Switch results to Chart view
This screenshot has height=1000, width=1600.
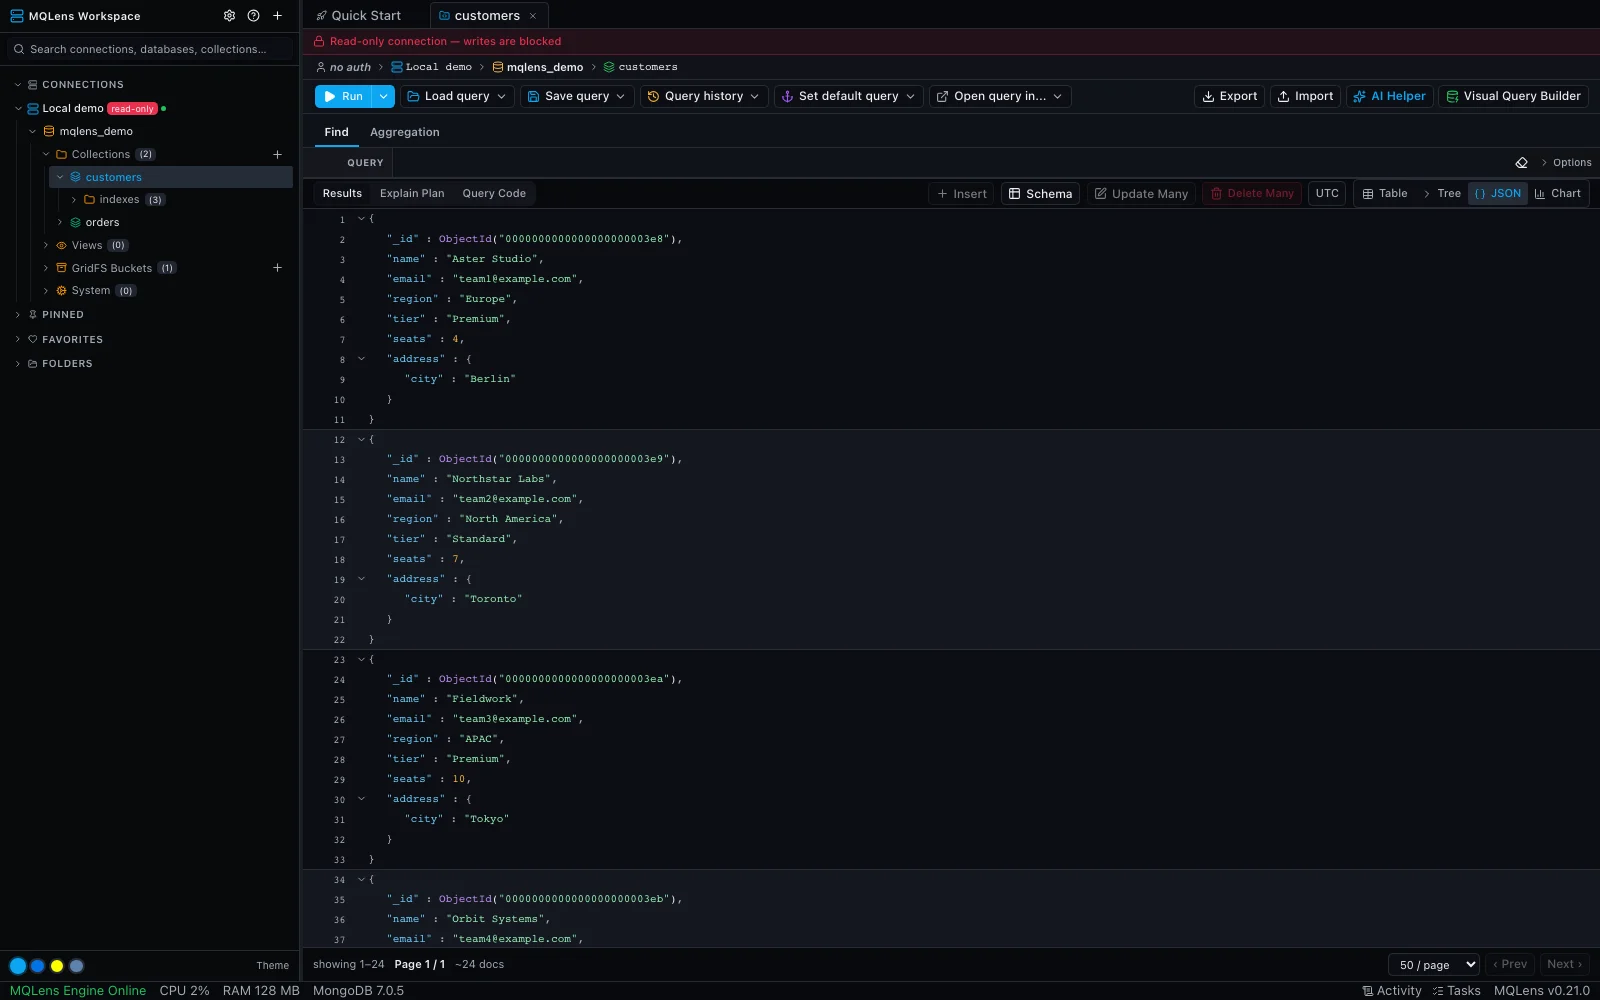pos(1558,194)
